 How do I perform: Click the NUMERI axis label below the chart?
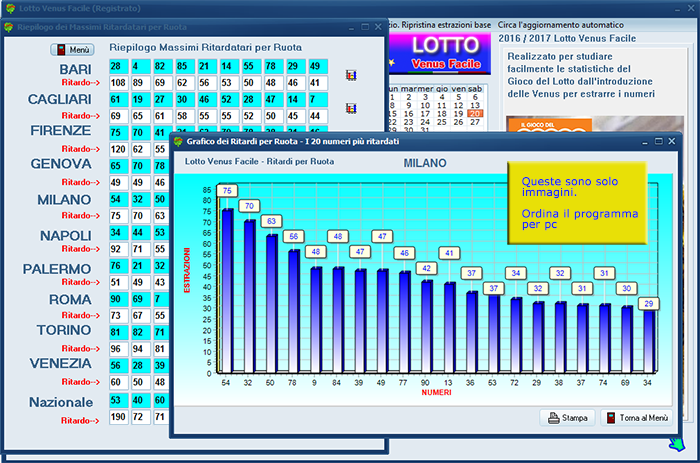point(437,392)
